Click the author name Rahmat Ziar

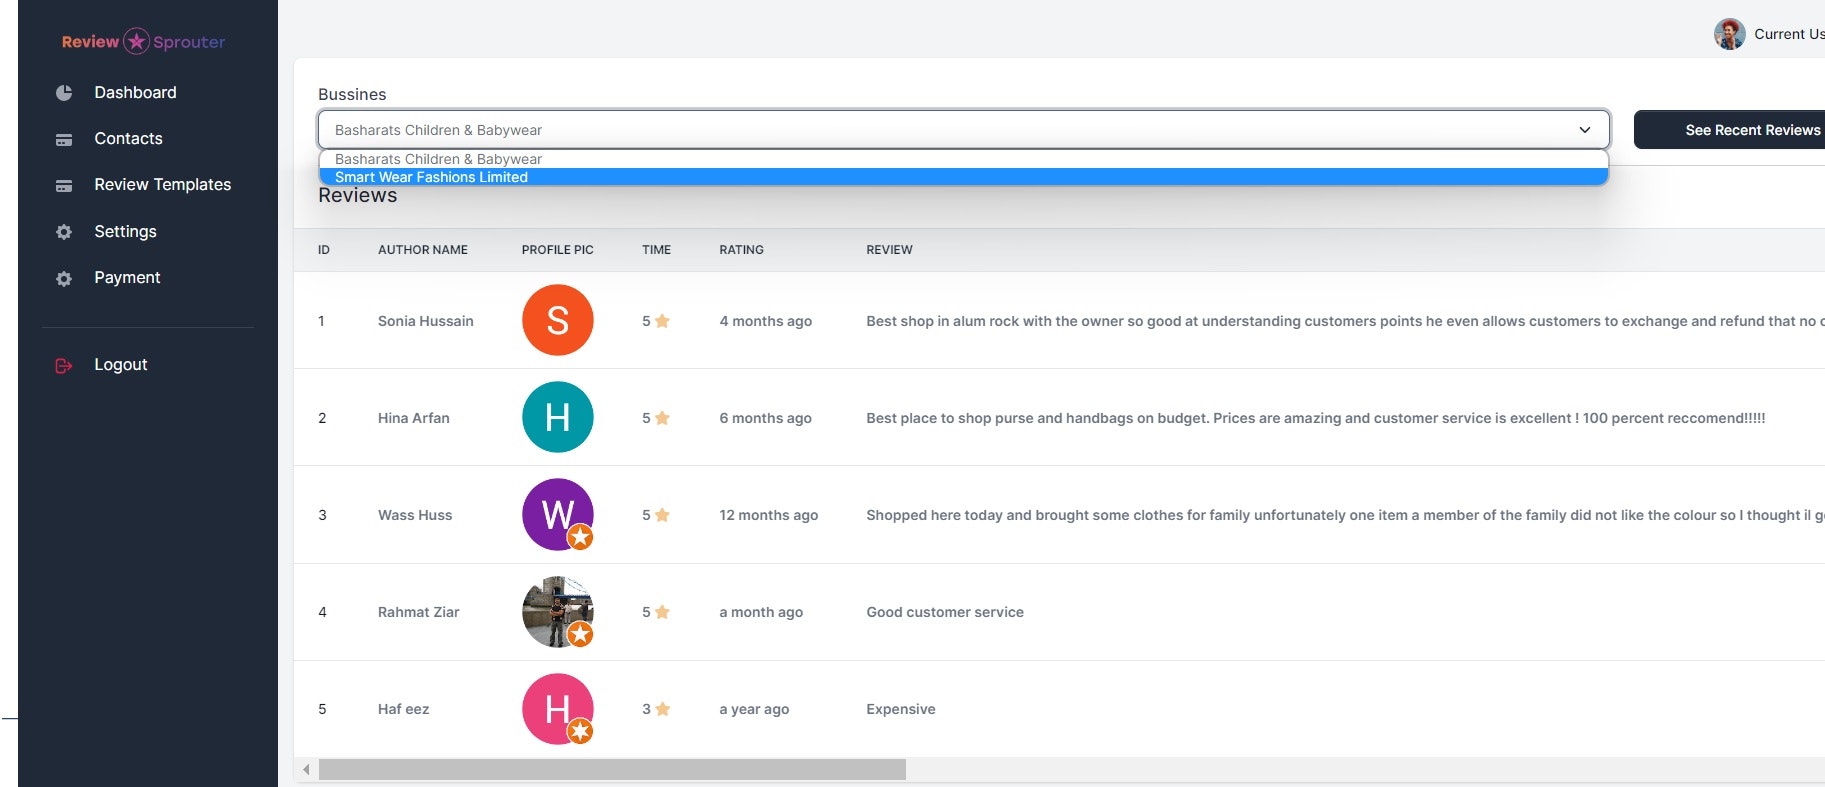(419, 612)
